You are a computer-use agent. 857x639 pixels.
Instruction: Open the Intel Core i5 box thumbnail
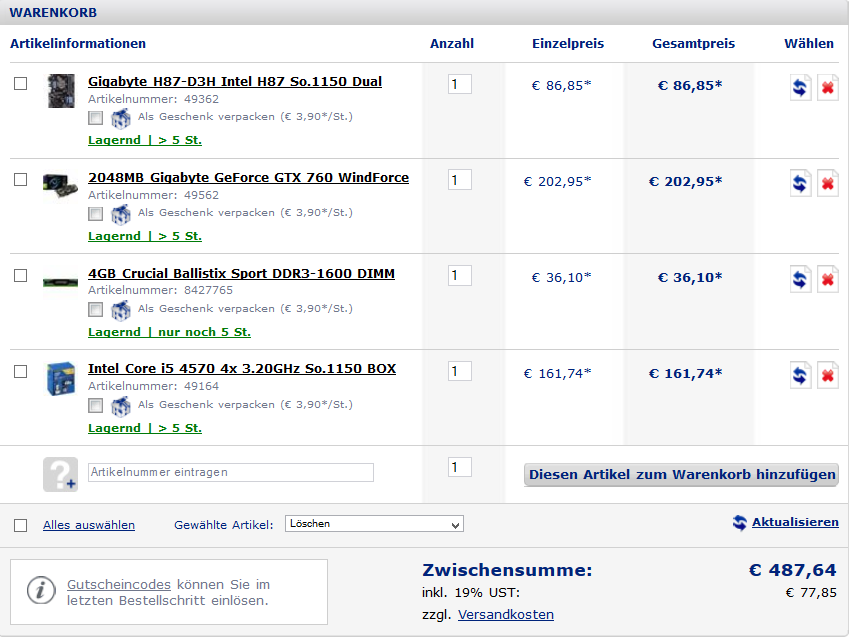point(61,378)
